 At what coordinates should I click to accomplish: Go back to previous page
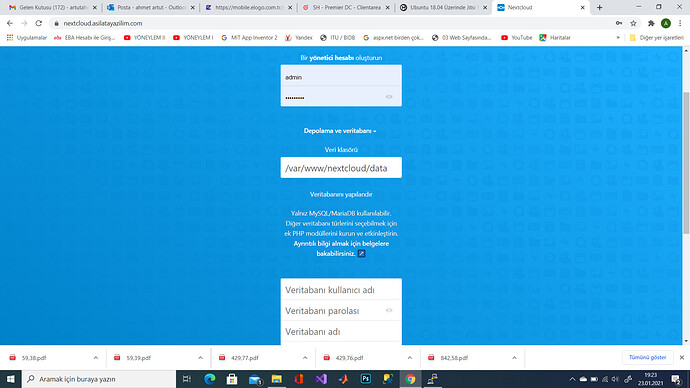point(10,23)
